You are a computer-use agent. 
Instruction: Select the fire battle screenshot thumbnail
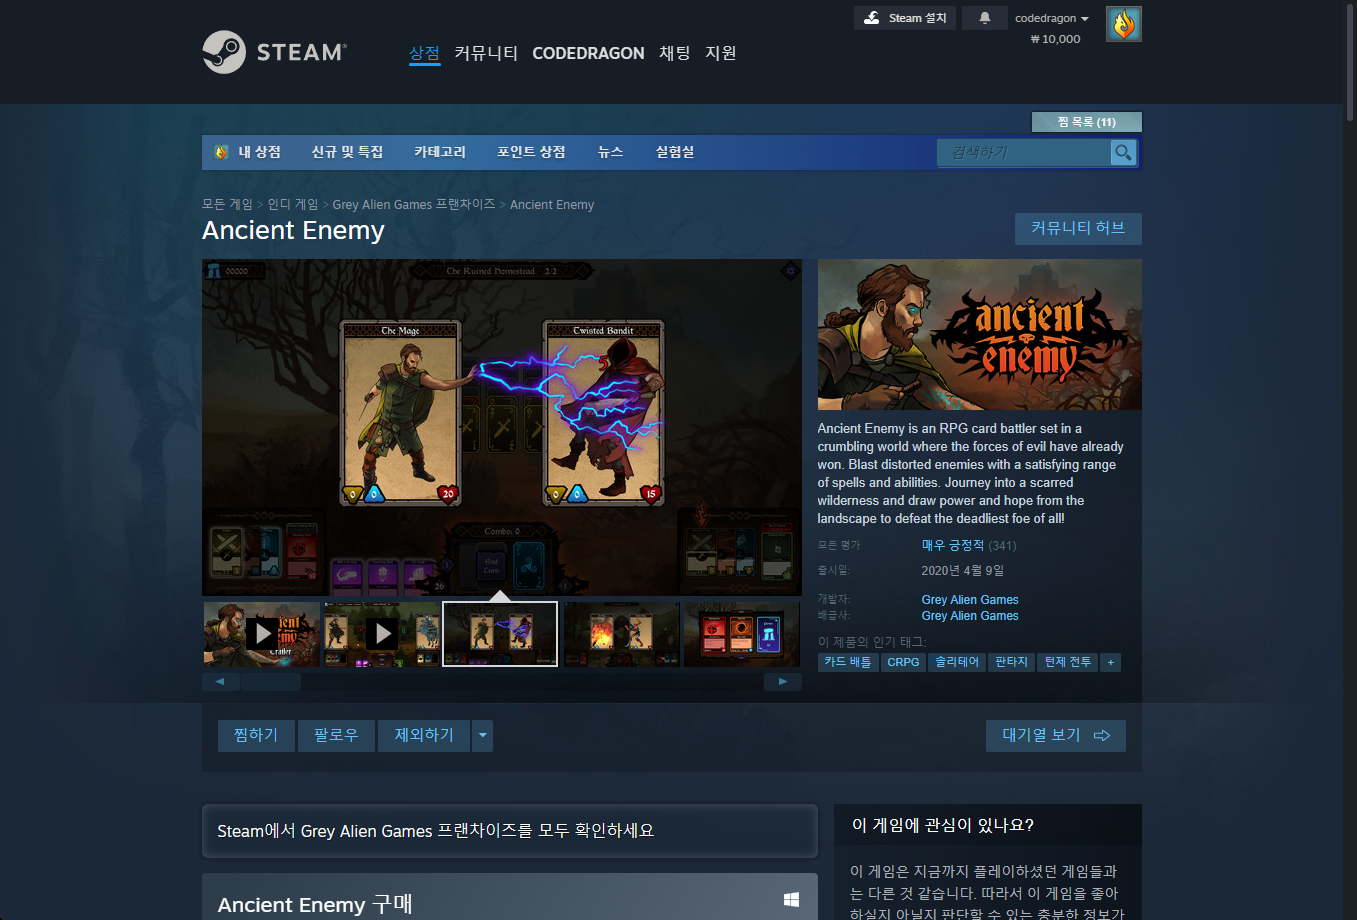(621, 633)
